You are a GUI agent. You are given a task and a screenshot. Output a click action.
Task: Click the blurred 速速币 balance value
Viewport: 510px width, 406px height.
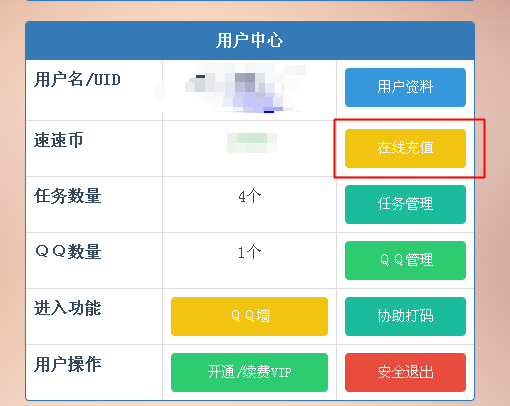(x=252, y=143)
